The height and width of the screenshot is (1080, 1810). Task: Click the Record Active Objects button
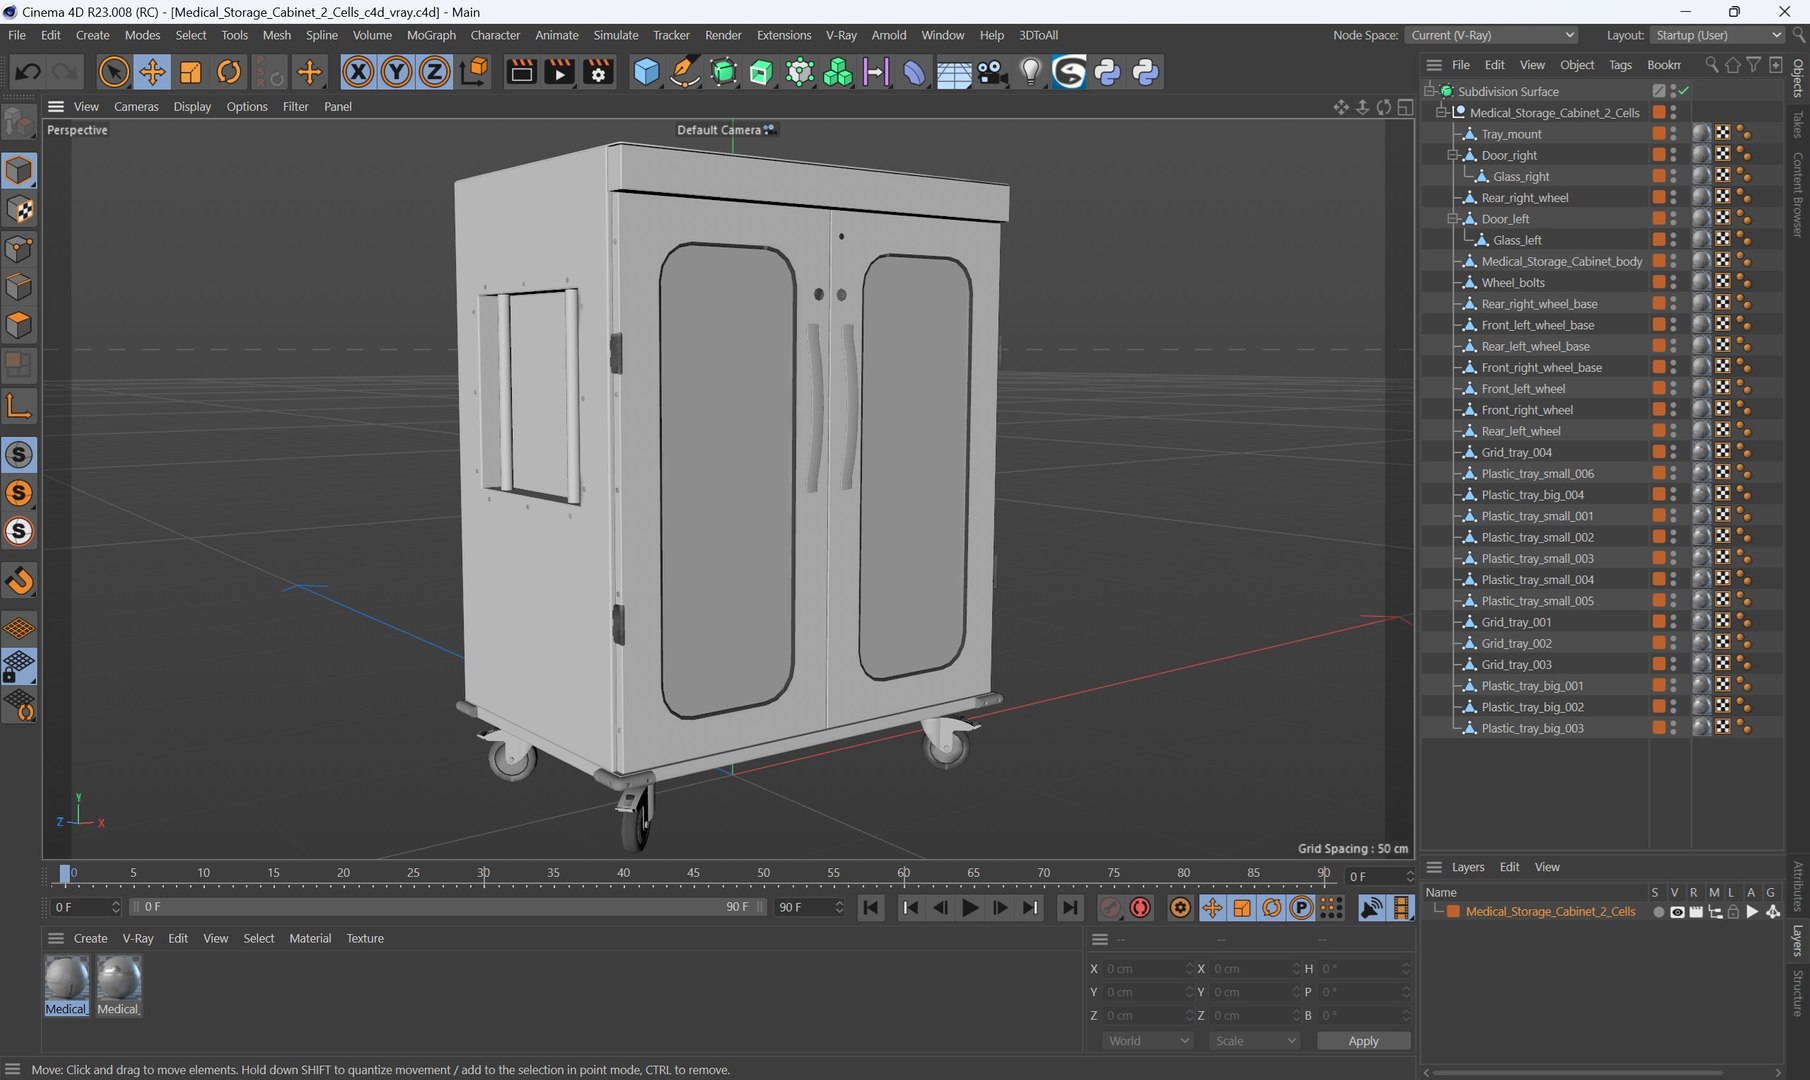(x=1111, y=908)
